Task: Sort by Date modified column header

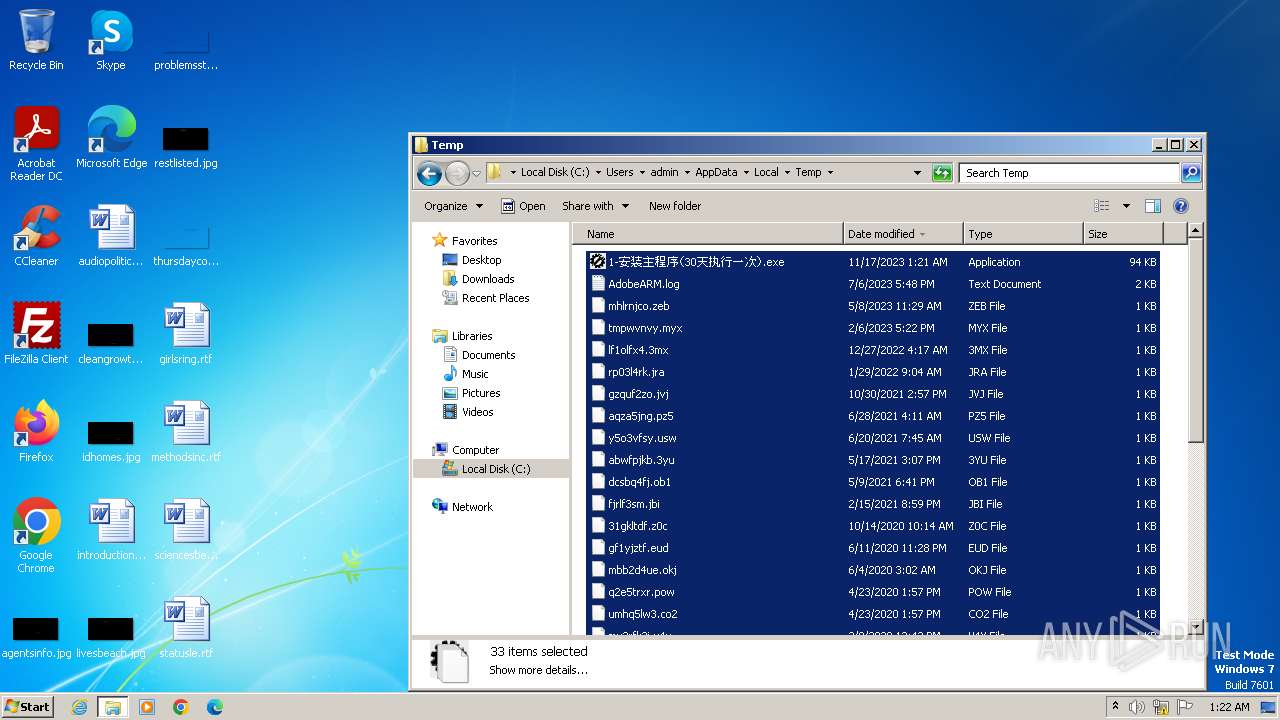Action: click(903, 234)
